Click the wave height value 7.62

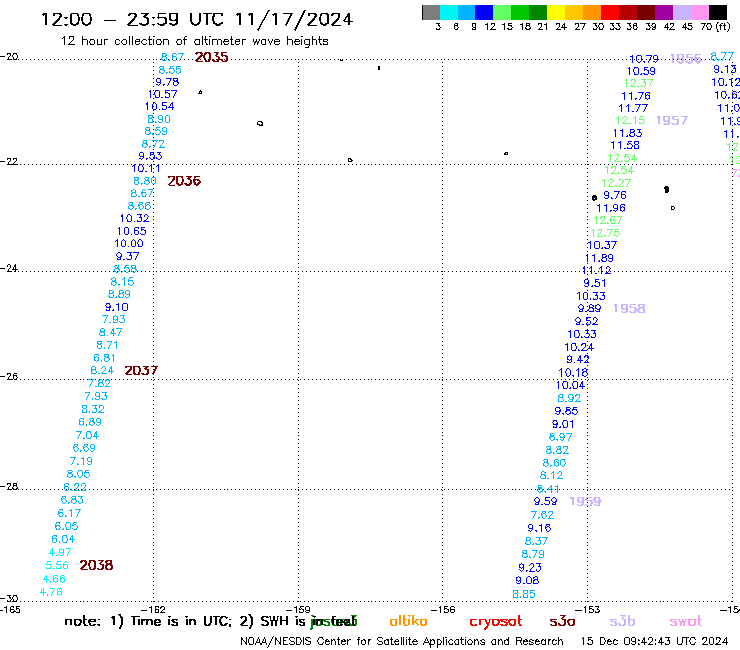coord(542,515)
